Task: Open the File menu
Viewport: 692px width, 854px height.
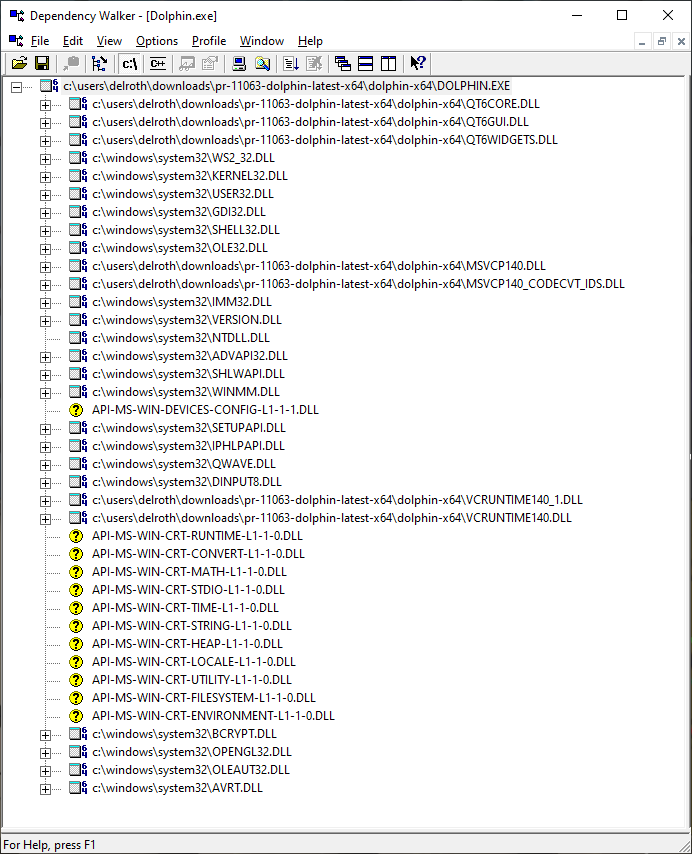Action: (40, 41)
